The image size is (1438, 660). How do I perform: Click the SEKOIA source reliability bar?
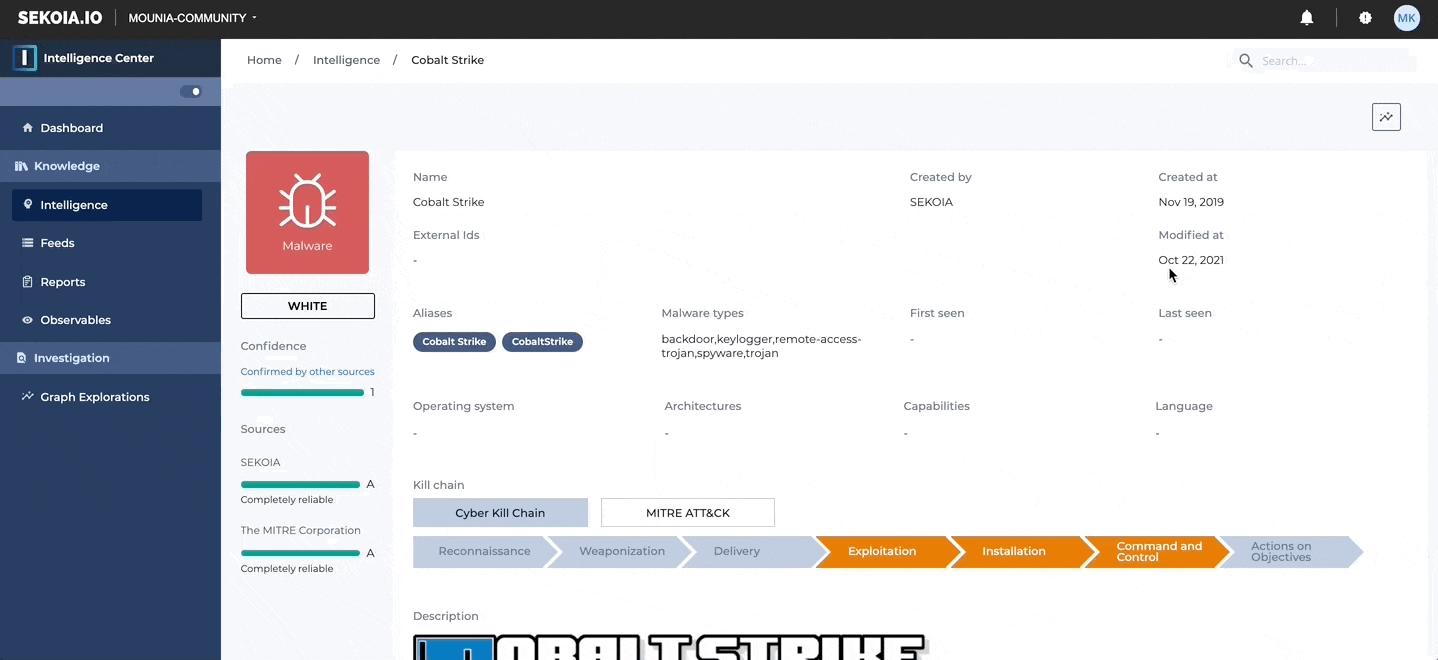[x=300, y=485]
